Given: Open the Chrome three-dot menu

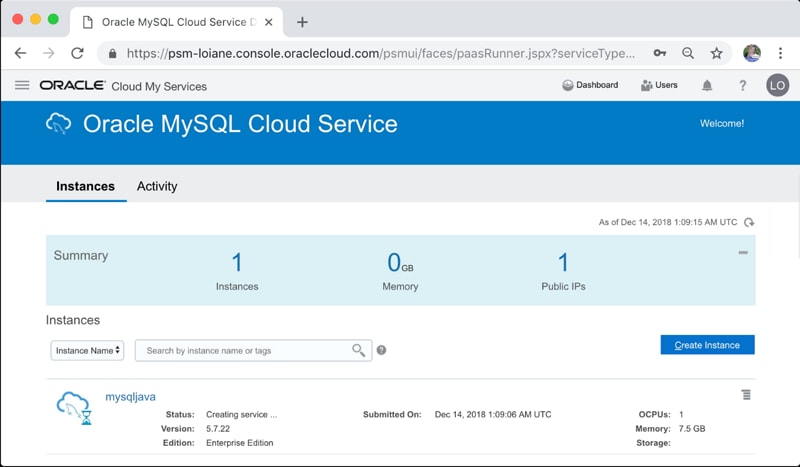Looking at the screenshot, I should tap(782, 53).
